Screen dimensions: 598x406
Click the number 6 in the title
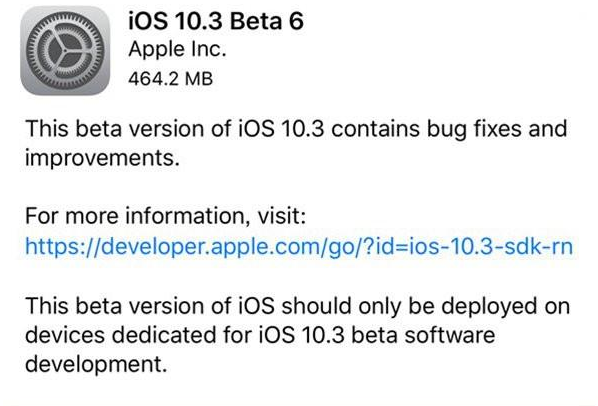pos(296,21)
